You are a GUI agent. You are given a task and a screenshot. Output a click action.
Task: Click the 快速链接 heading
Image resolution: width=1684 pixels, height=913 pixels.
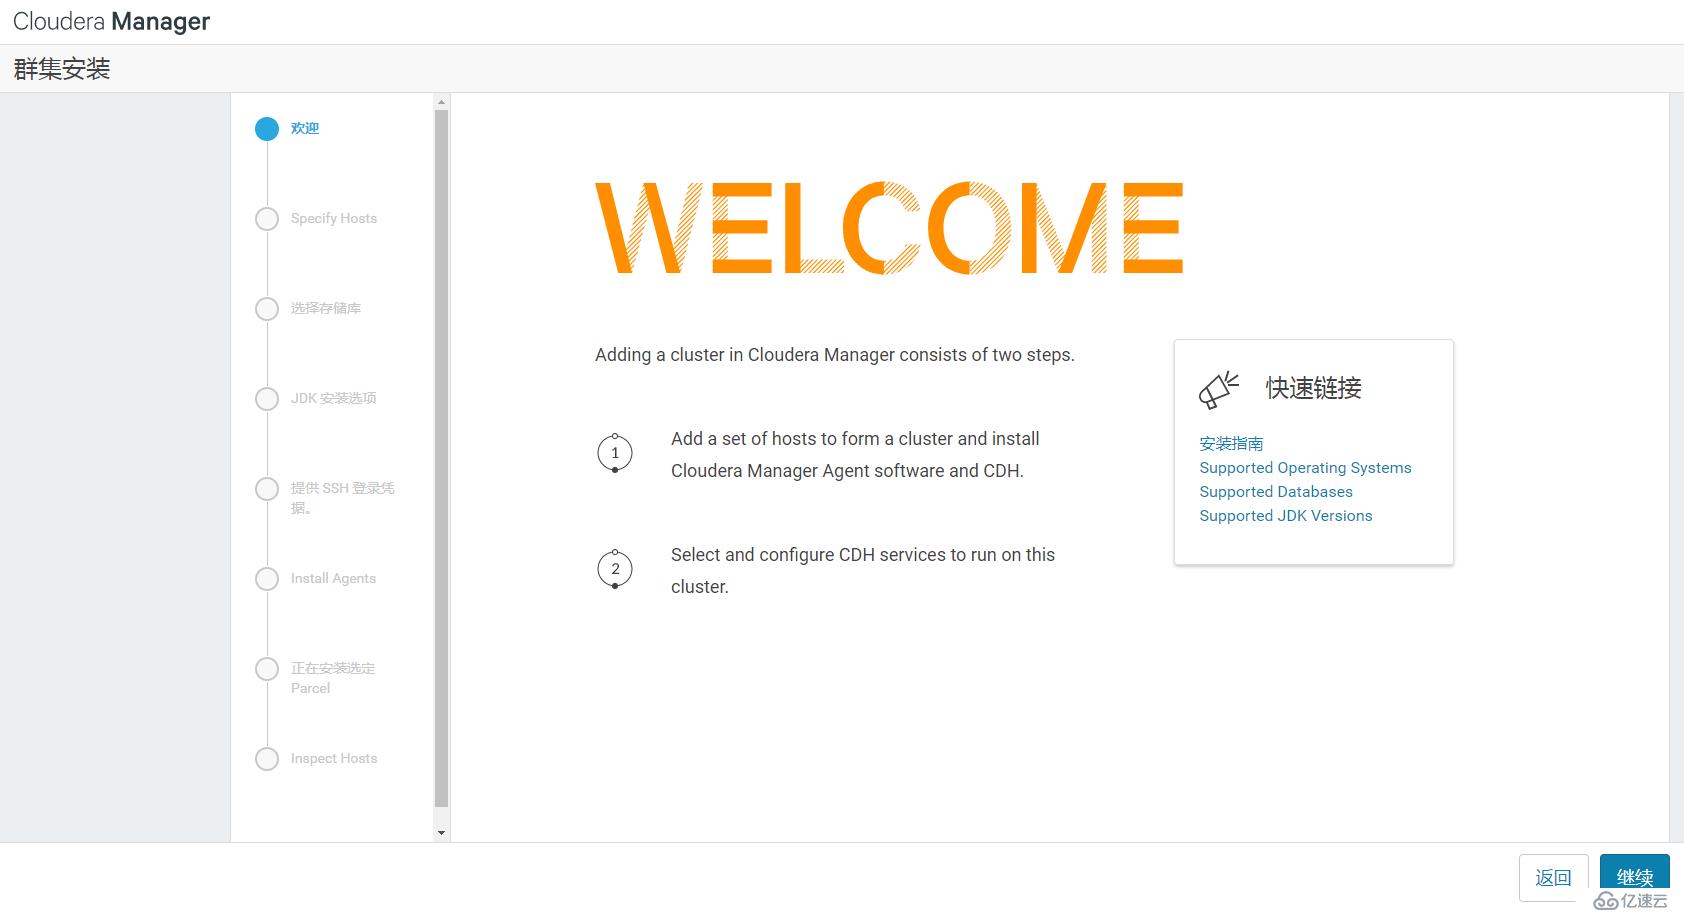click(x=1314, y=388)
